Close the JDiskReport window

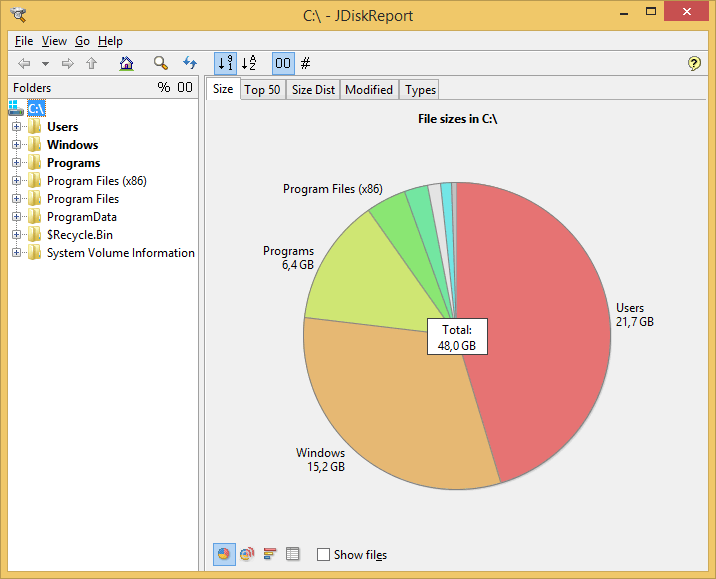click(686, 11)
